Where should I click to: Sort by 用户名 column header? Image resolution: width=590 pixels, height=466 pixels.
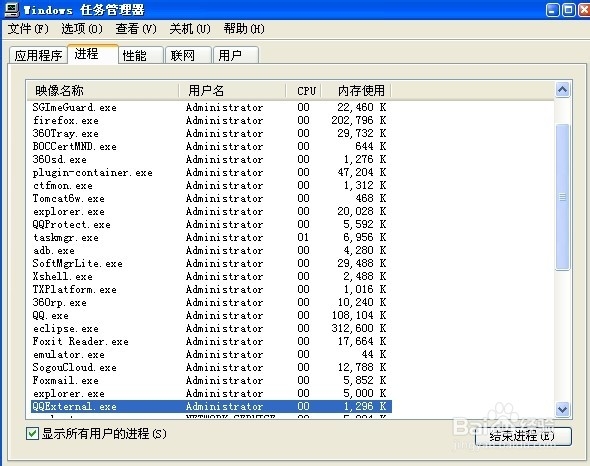click(x=232, y=91)
